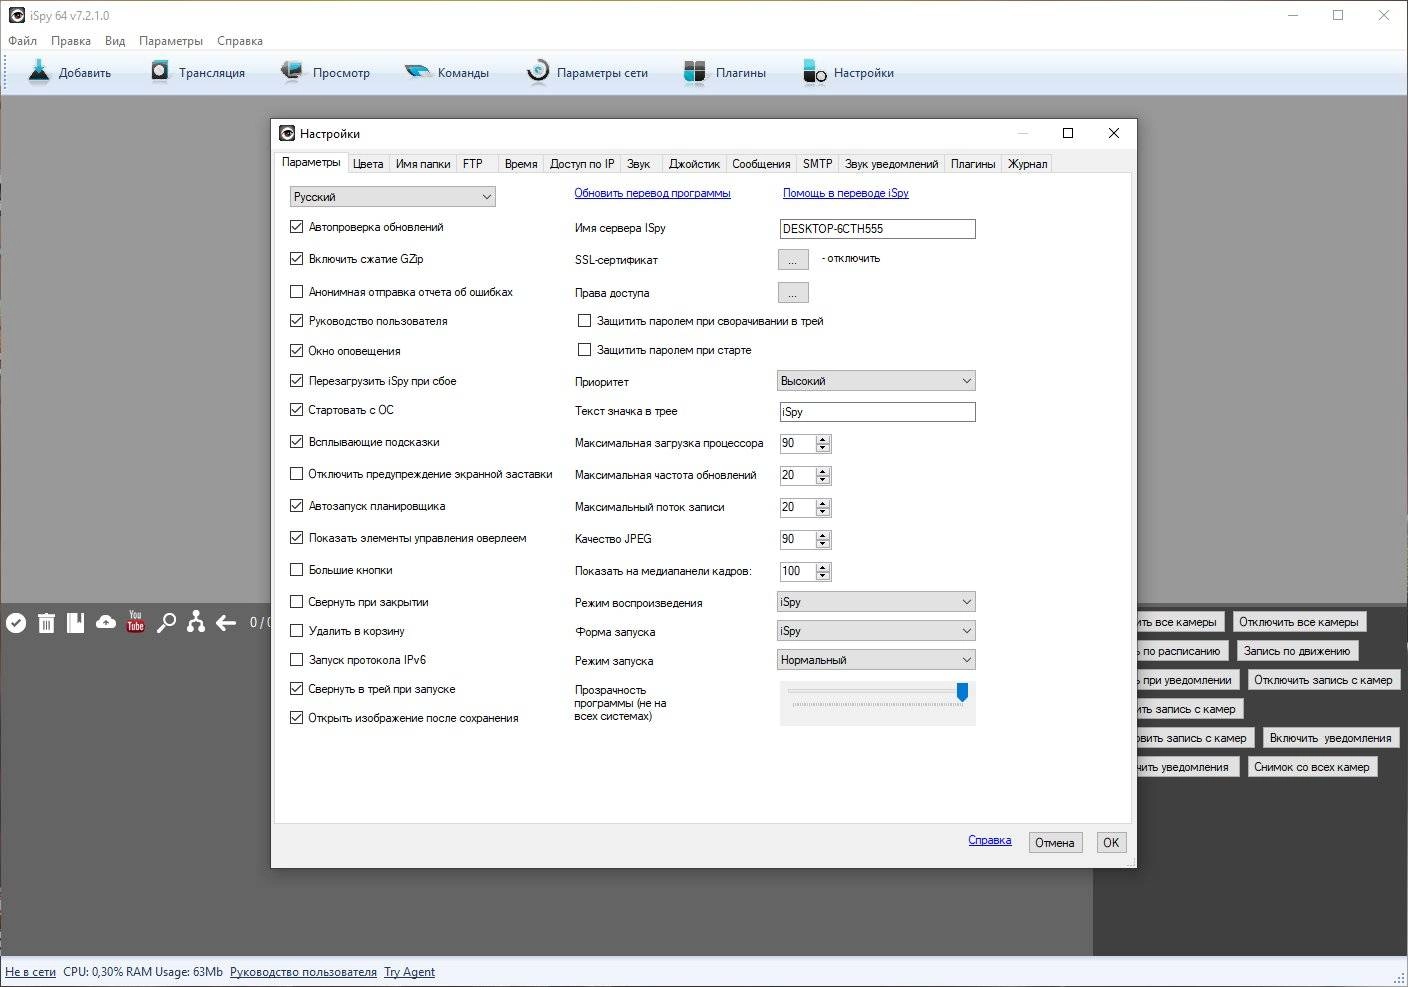Switch to the Цвета tab
Image resolution: width=1408 pixels, height=987 pixels.
tap(368, 164)
